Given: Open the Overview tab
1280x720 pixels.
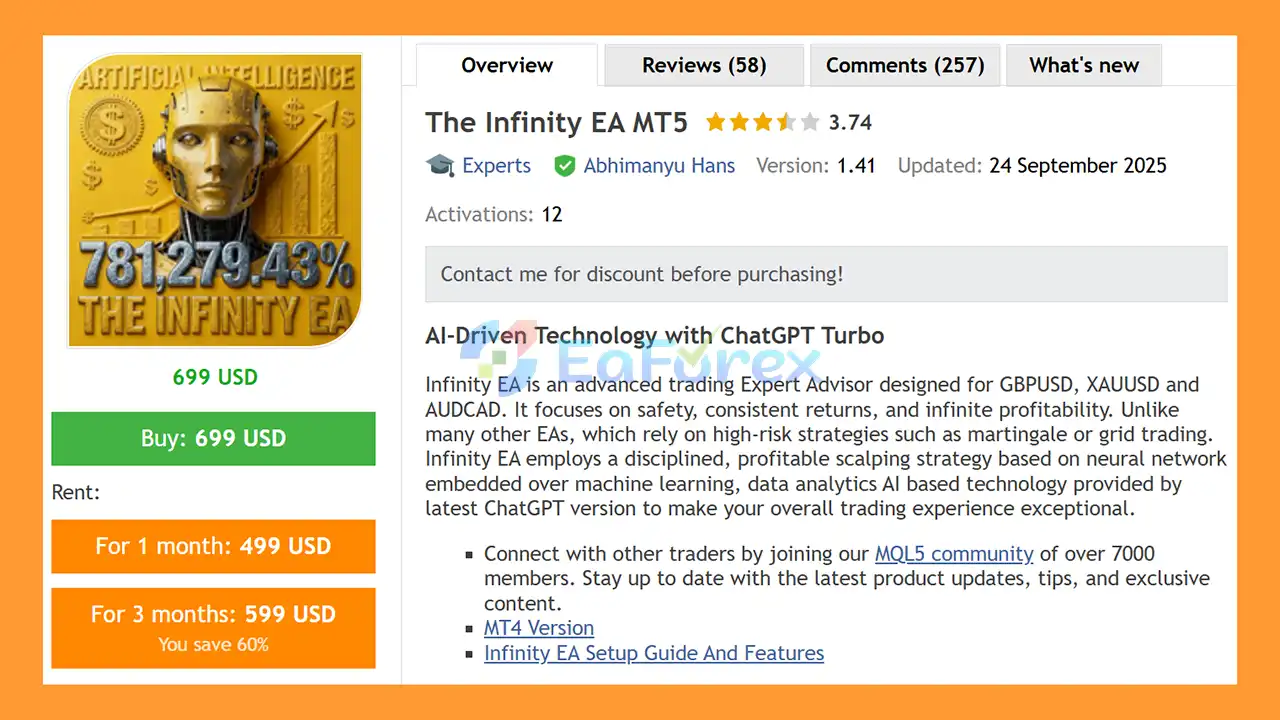Looking at the screenshot, I should point(507,66).
